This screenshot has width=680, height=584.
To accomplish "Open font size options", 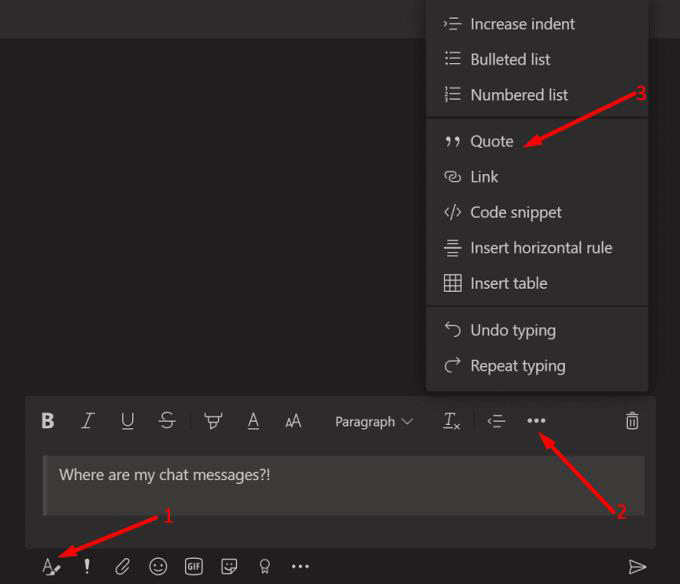I will click(293, 421).
